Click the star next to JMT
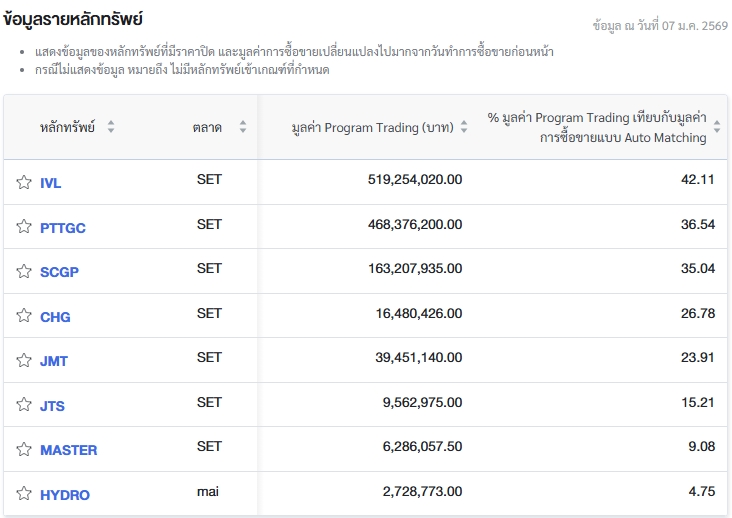Screen dimensions: 732x518 pyautogui.click(x=24, y=360)
